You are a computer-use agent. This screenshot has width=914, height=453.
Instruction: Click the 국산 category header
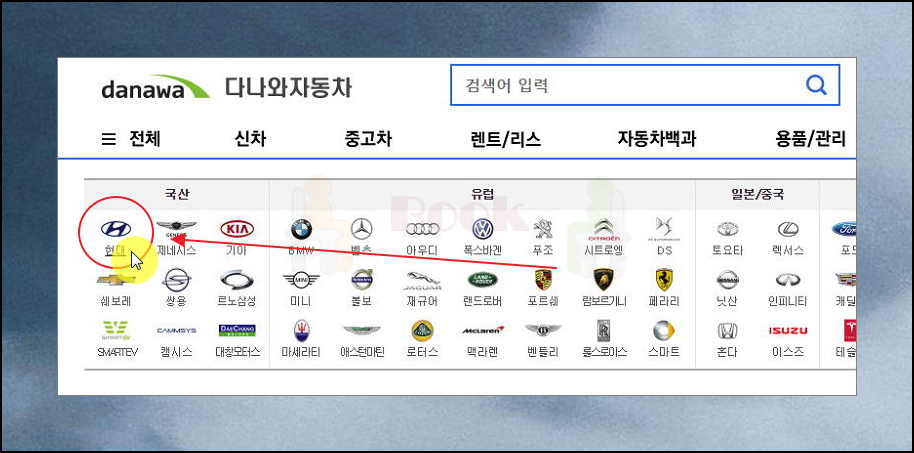[x=177, y=194]
